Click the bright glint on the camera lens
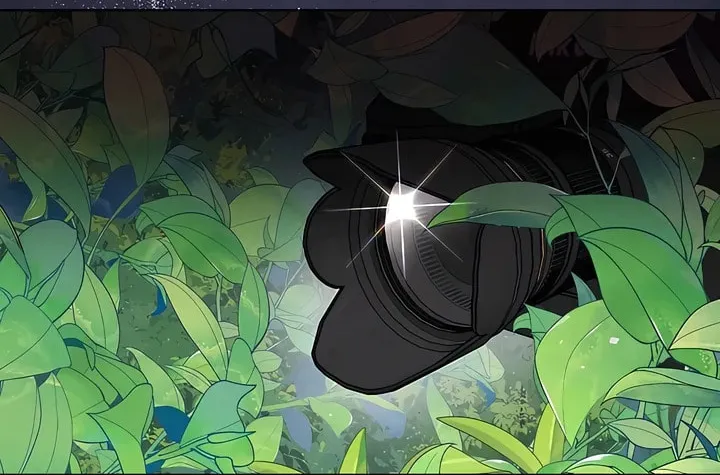This screenshot has height=475, width=720. point(401,209)
